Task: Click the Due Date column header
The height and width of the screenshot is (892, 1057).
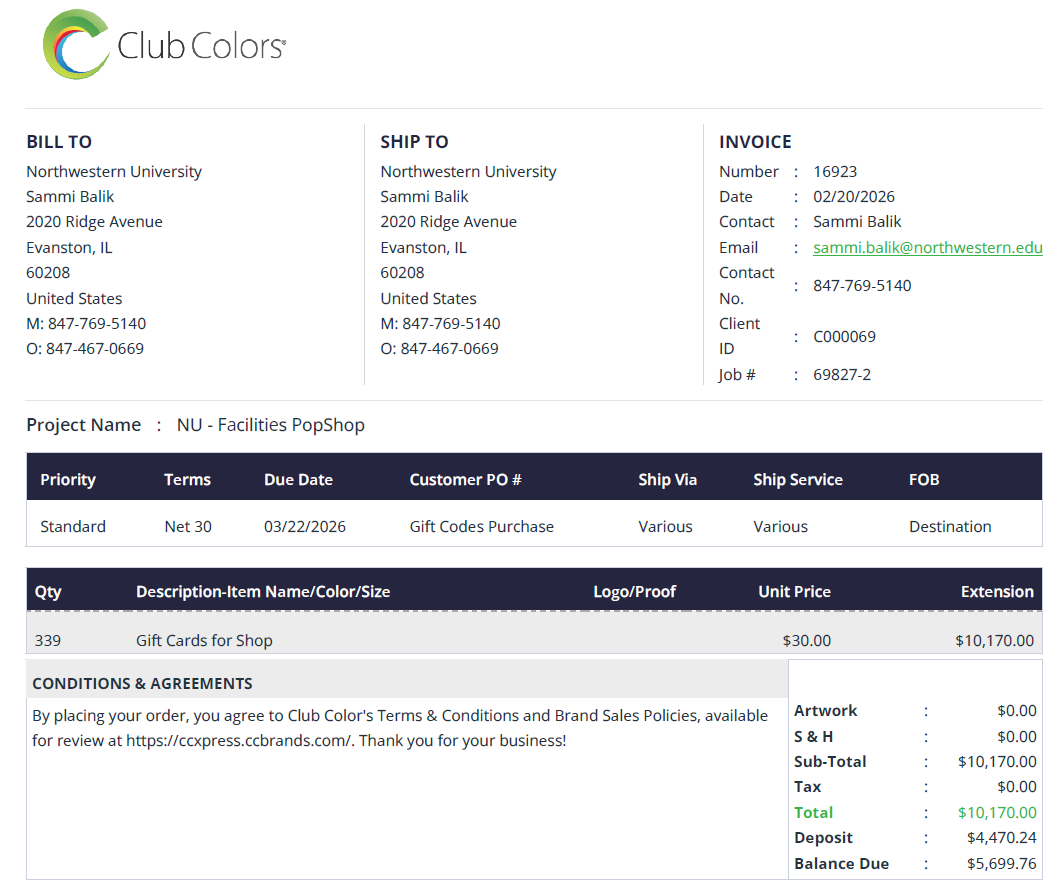Action: (x=298, y=479)
